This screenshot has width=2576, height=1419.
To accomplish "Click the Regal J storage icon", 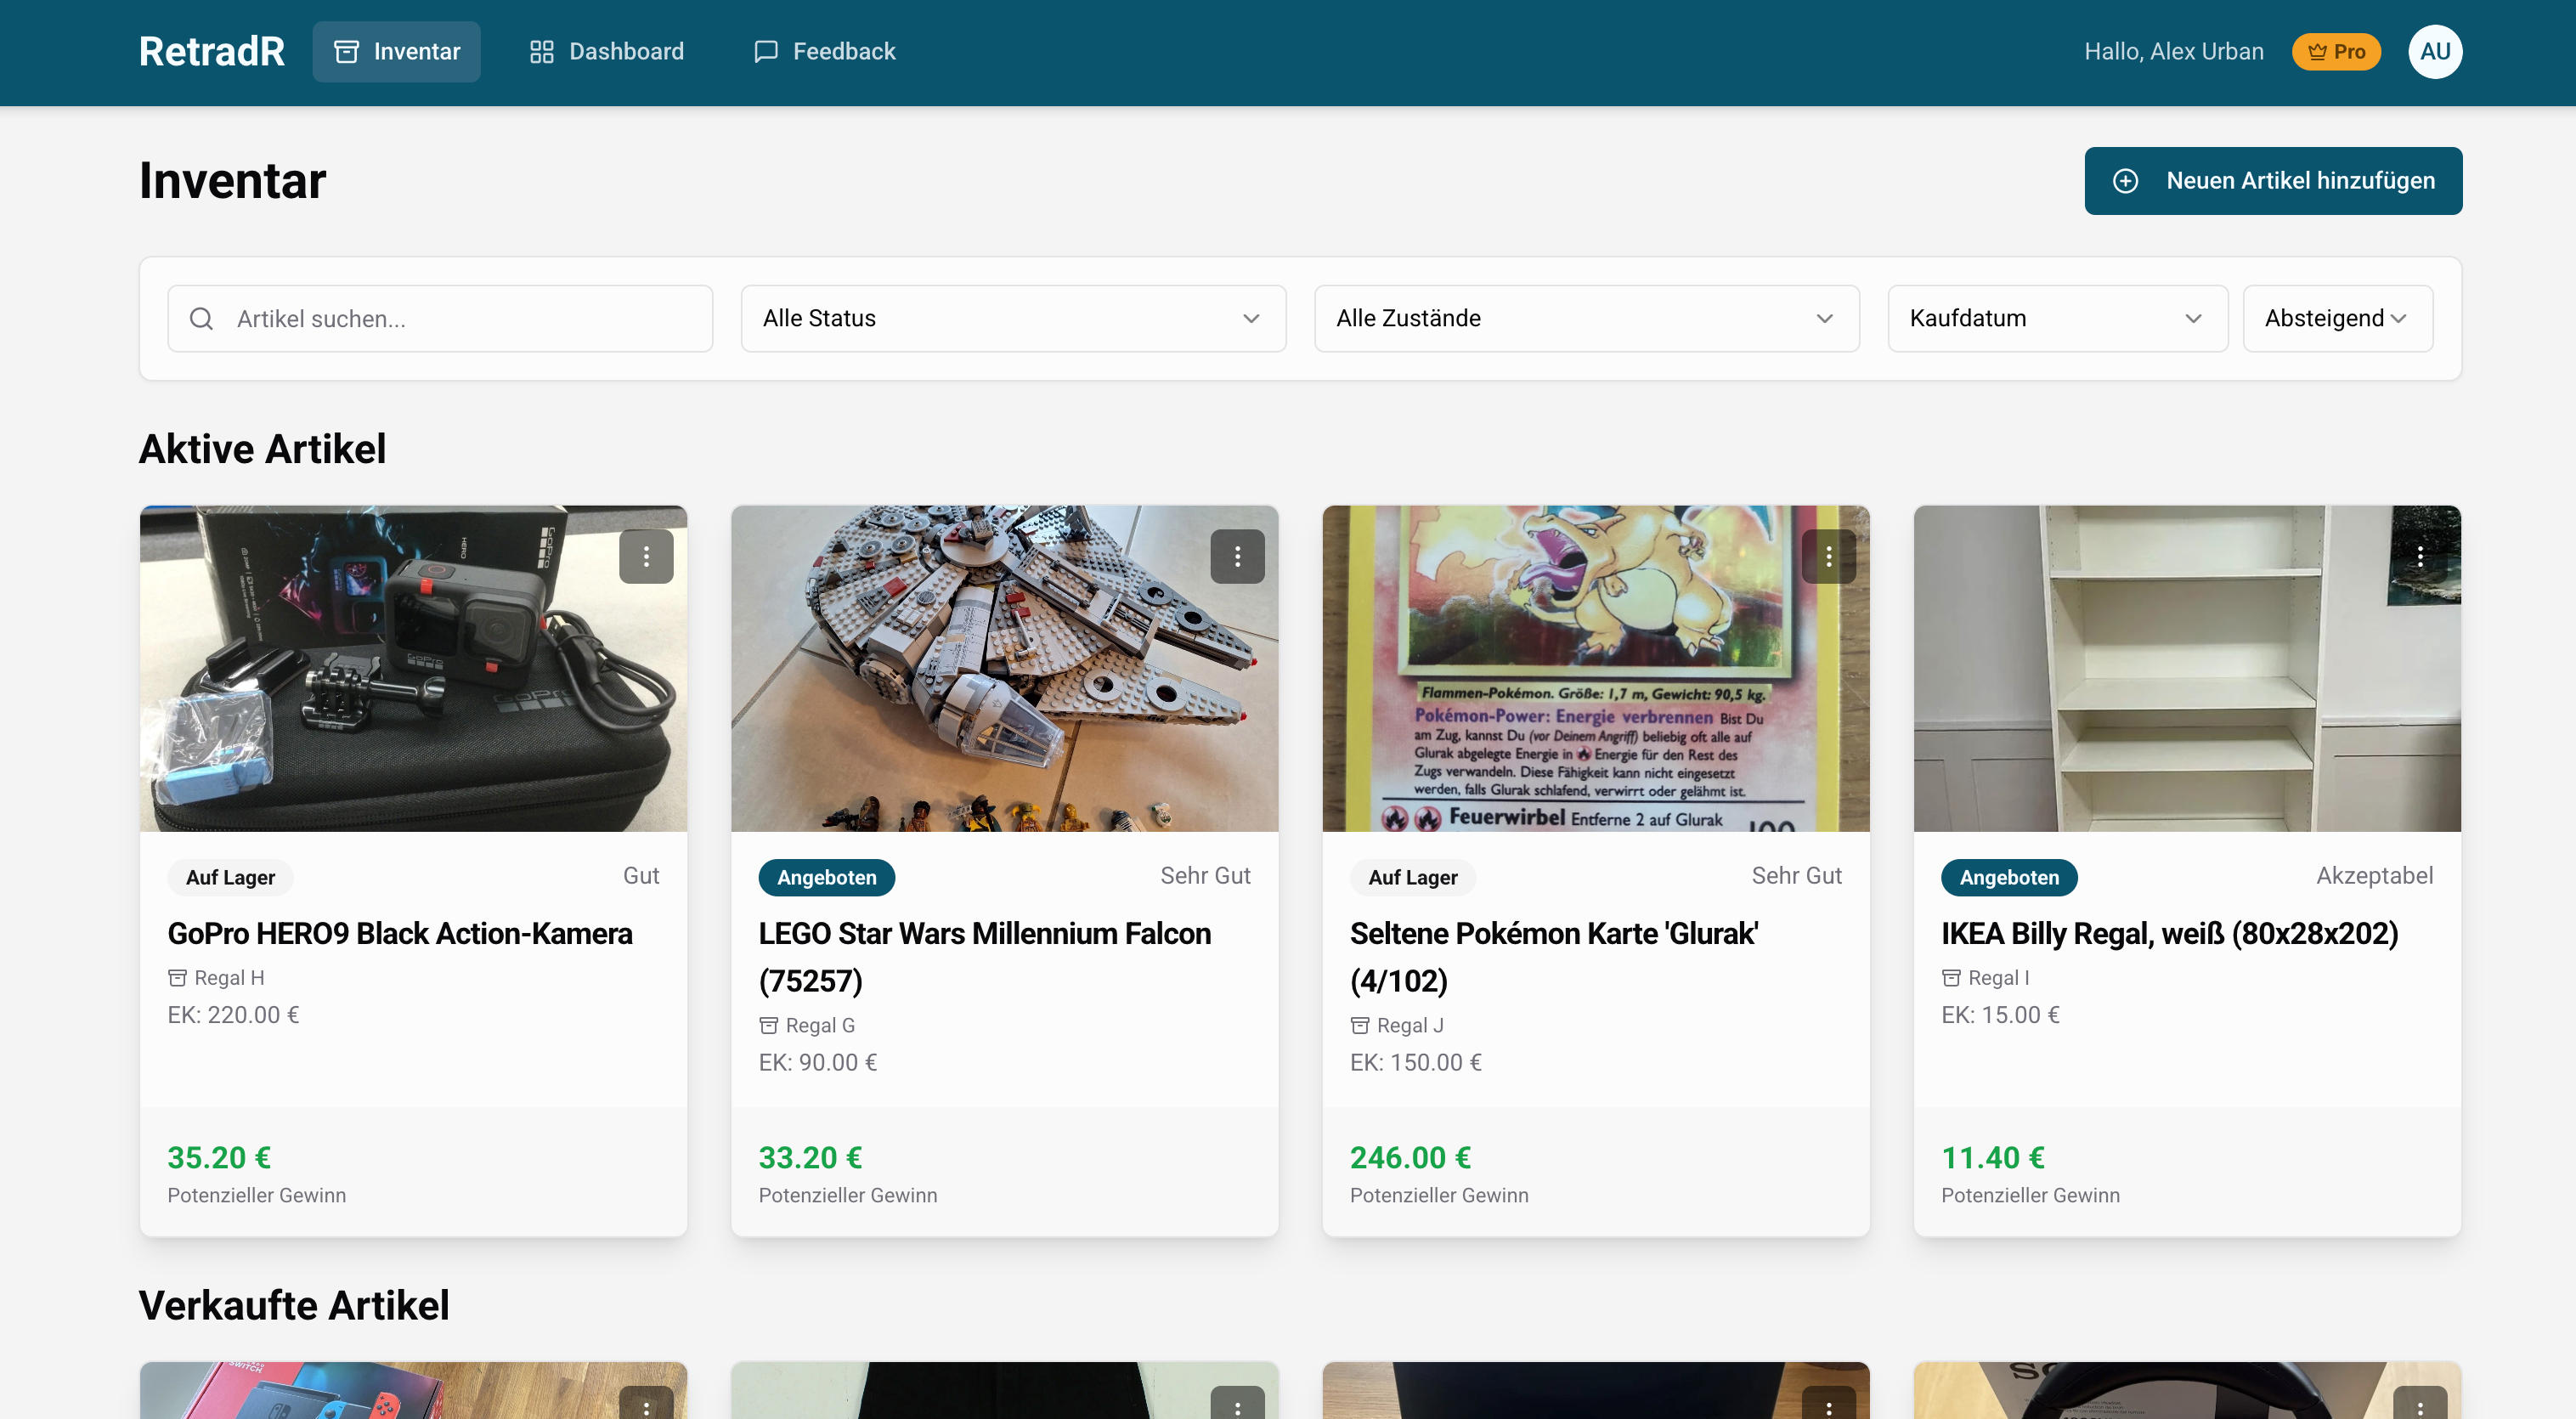I will click(1359, 1025).
